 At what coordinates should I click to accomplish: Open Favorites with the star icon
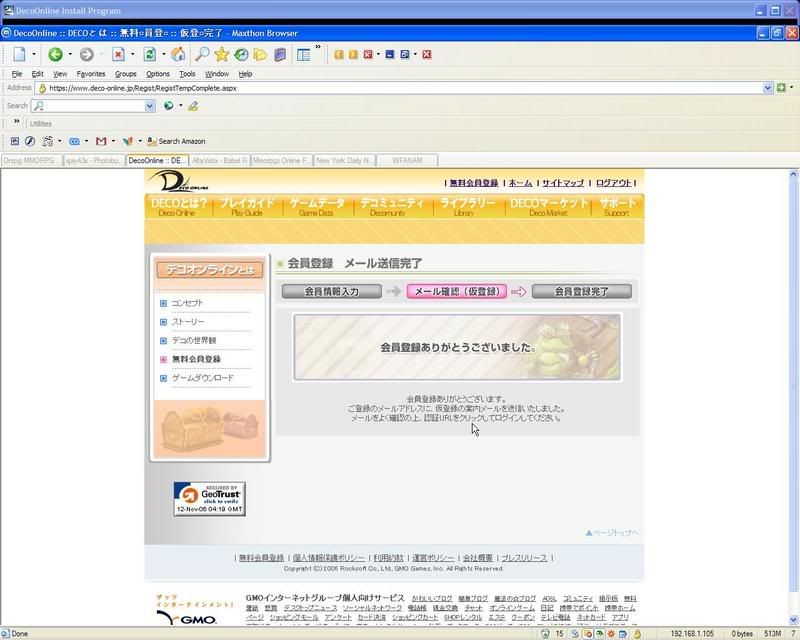pyautogui.click(x=222, y=54)
